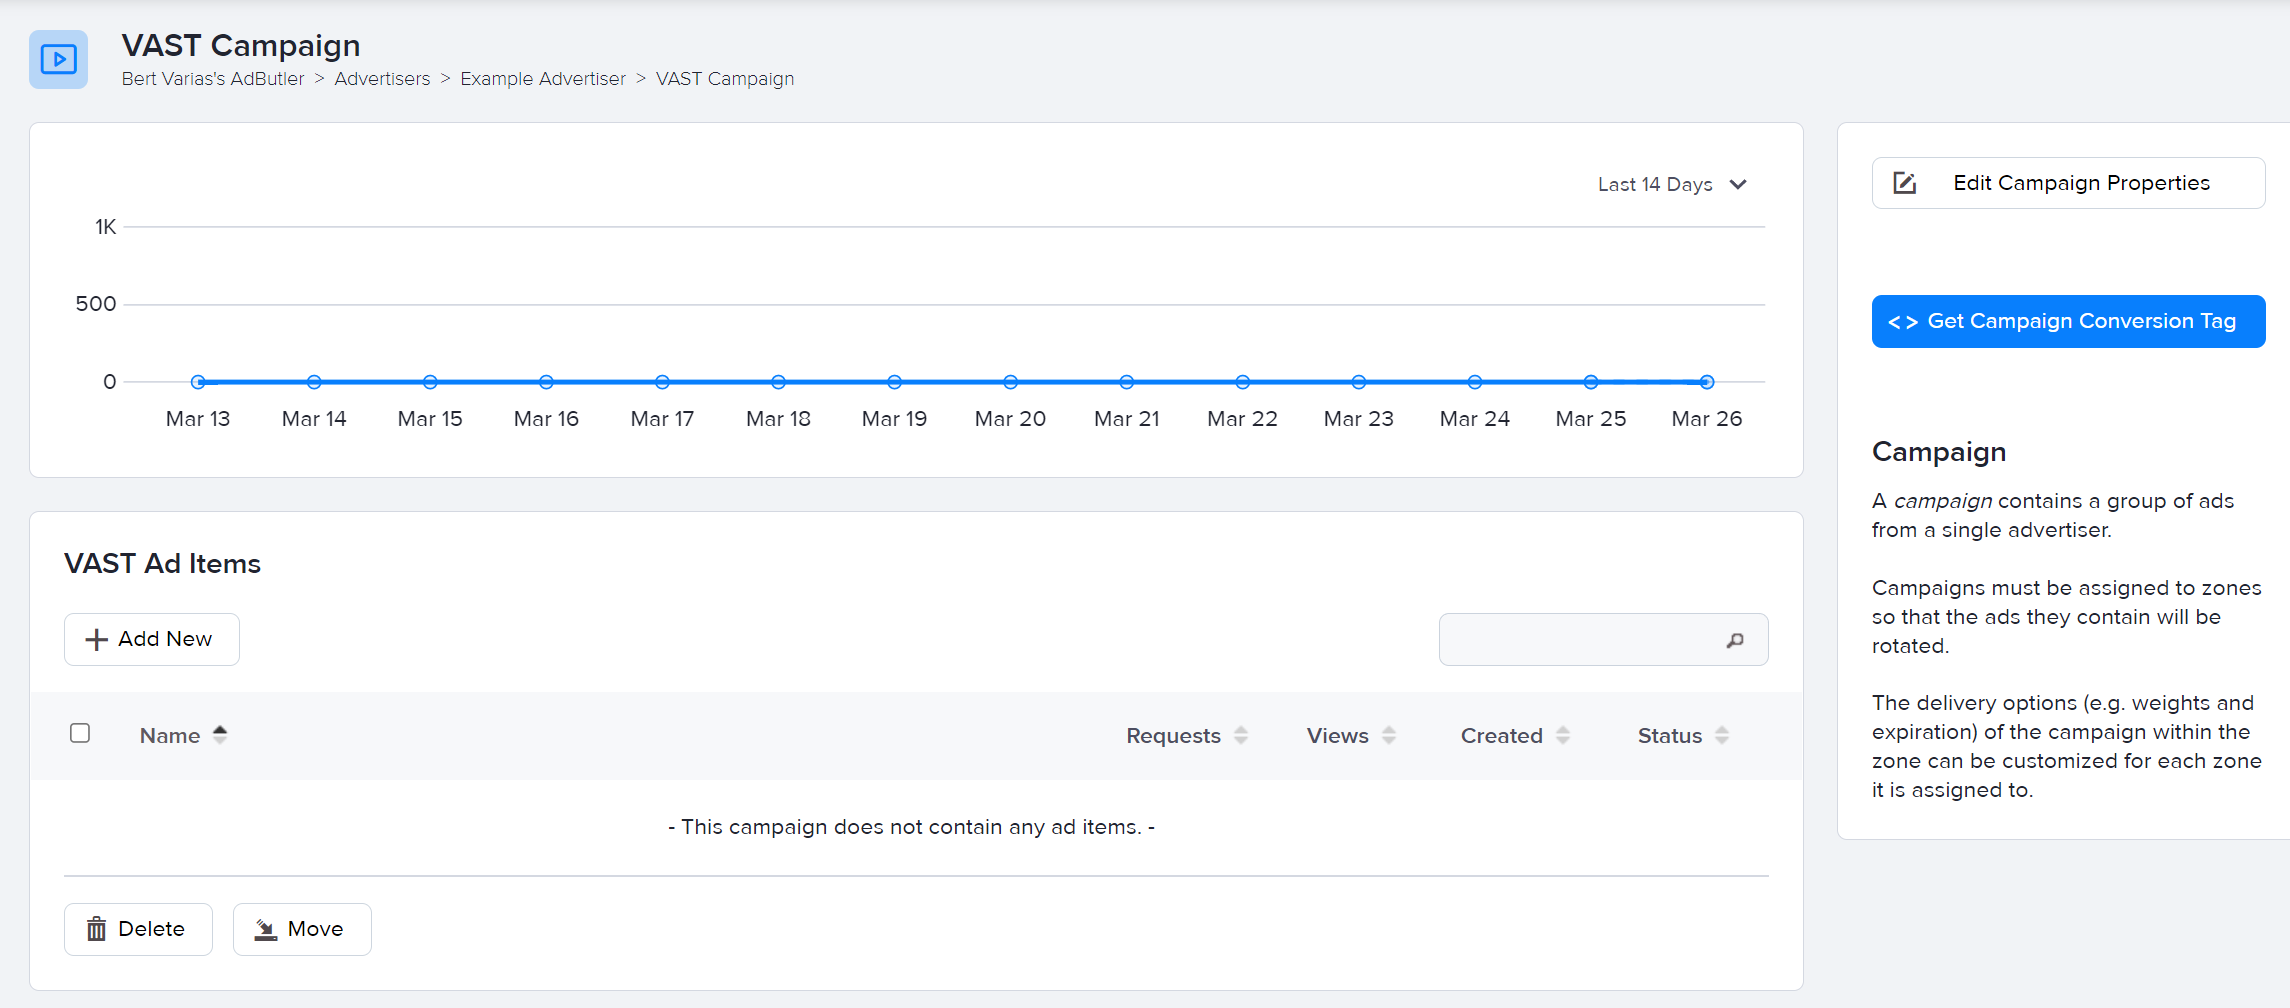Open the Advertisers breadcrumb link
The height and width of the screenshot is (1008, 2290).
click(x=382, y=78)
